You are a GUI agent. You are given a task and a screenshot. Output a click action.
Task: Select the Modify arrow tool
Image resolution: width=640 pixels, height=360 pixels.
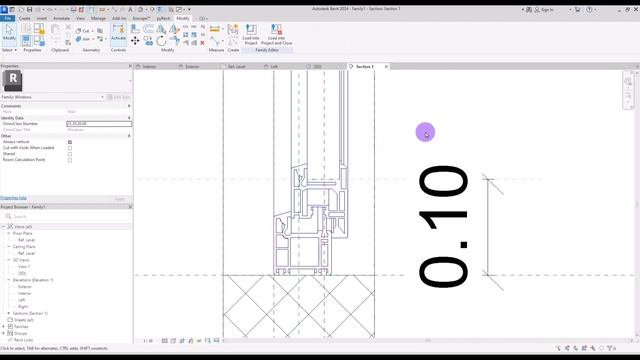(9, 33)
